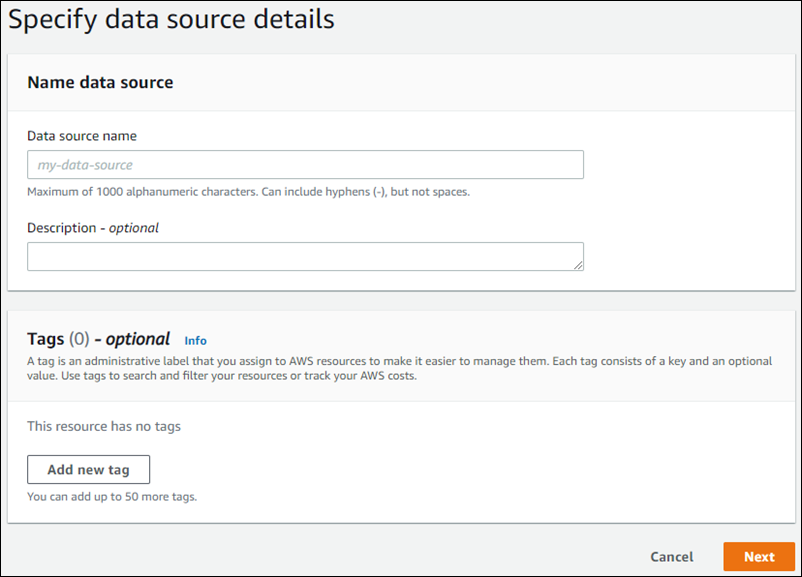The height and width of the screenshot is (577, 802).
Task: Click the Specify data source details title
Action: [x=170, y=19]
